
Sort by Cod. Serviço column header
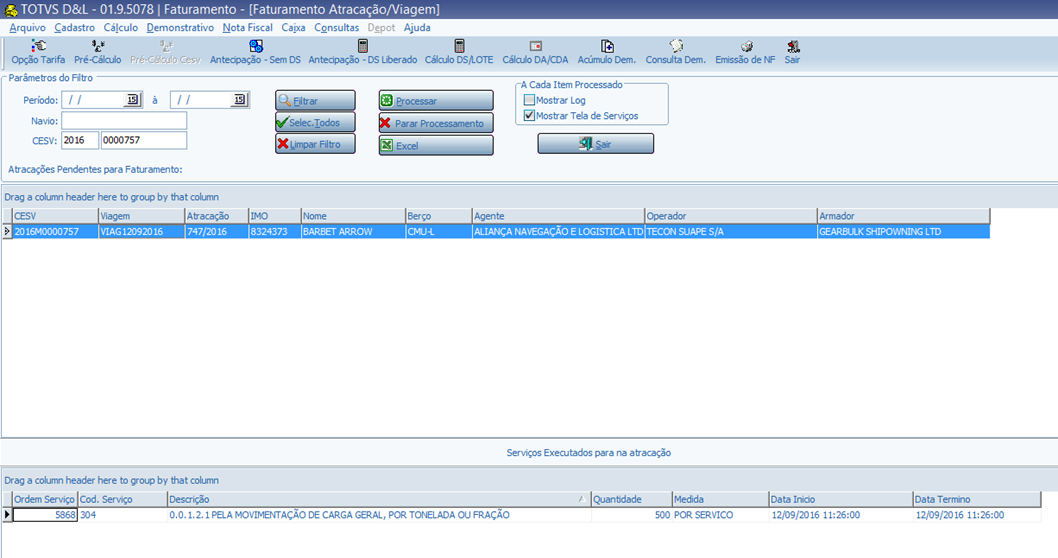pos(123,499)
